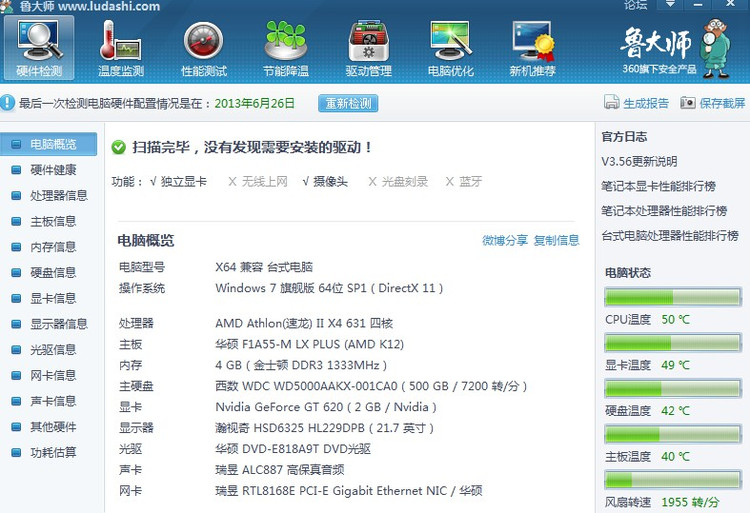This screenshot has height=513, width=750.
Task: Open the 电脑优化 computer optimization tool
Action: (x=450, y=48)
